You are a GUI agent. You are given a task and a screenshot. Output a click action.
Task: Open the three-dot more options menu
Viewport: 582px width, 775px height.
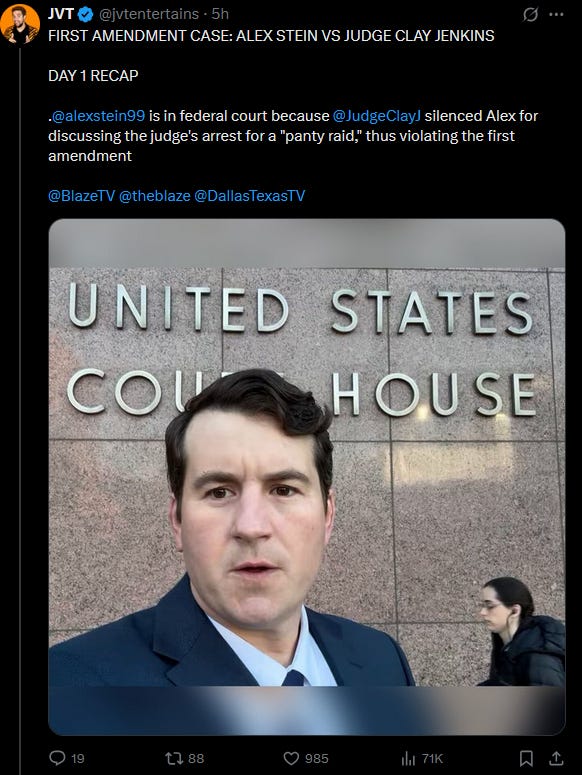tap(556, 15)
